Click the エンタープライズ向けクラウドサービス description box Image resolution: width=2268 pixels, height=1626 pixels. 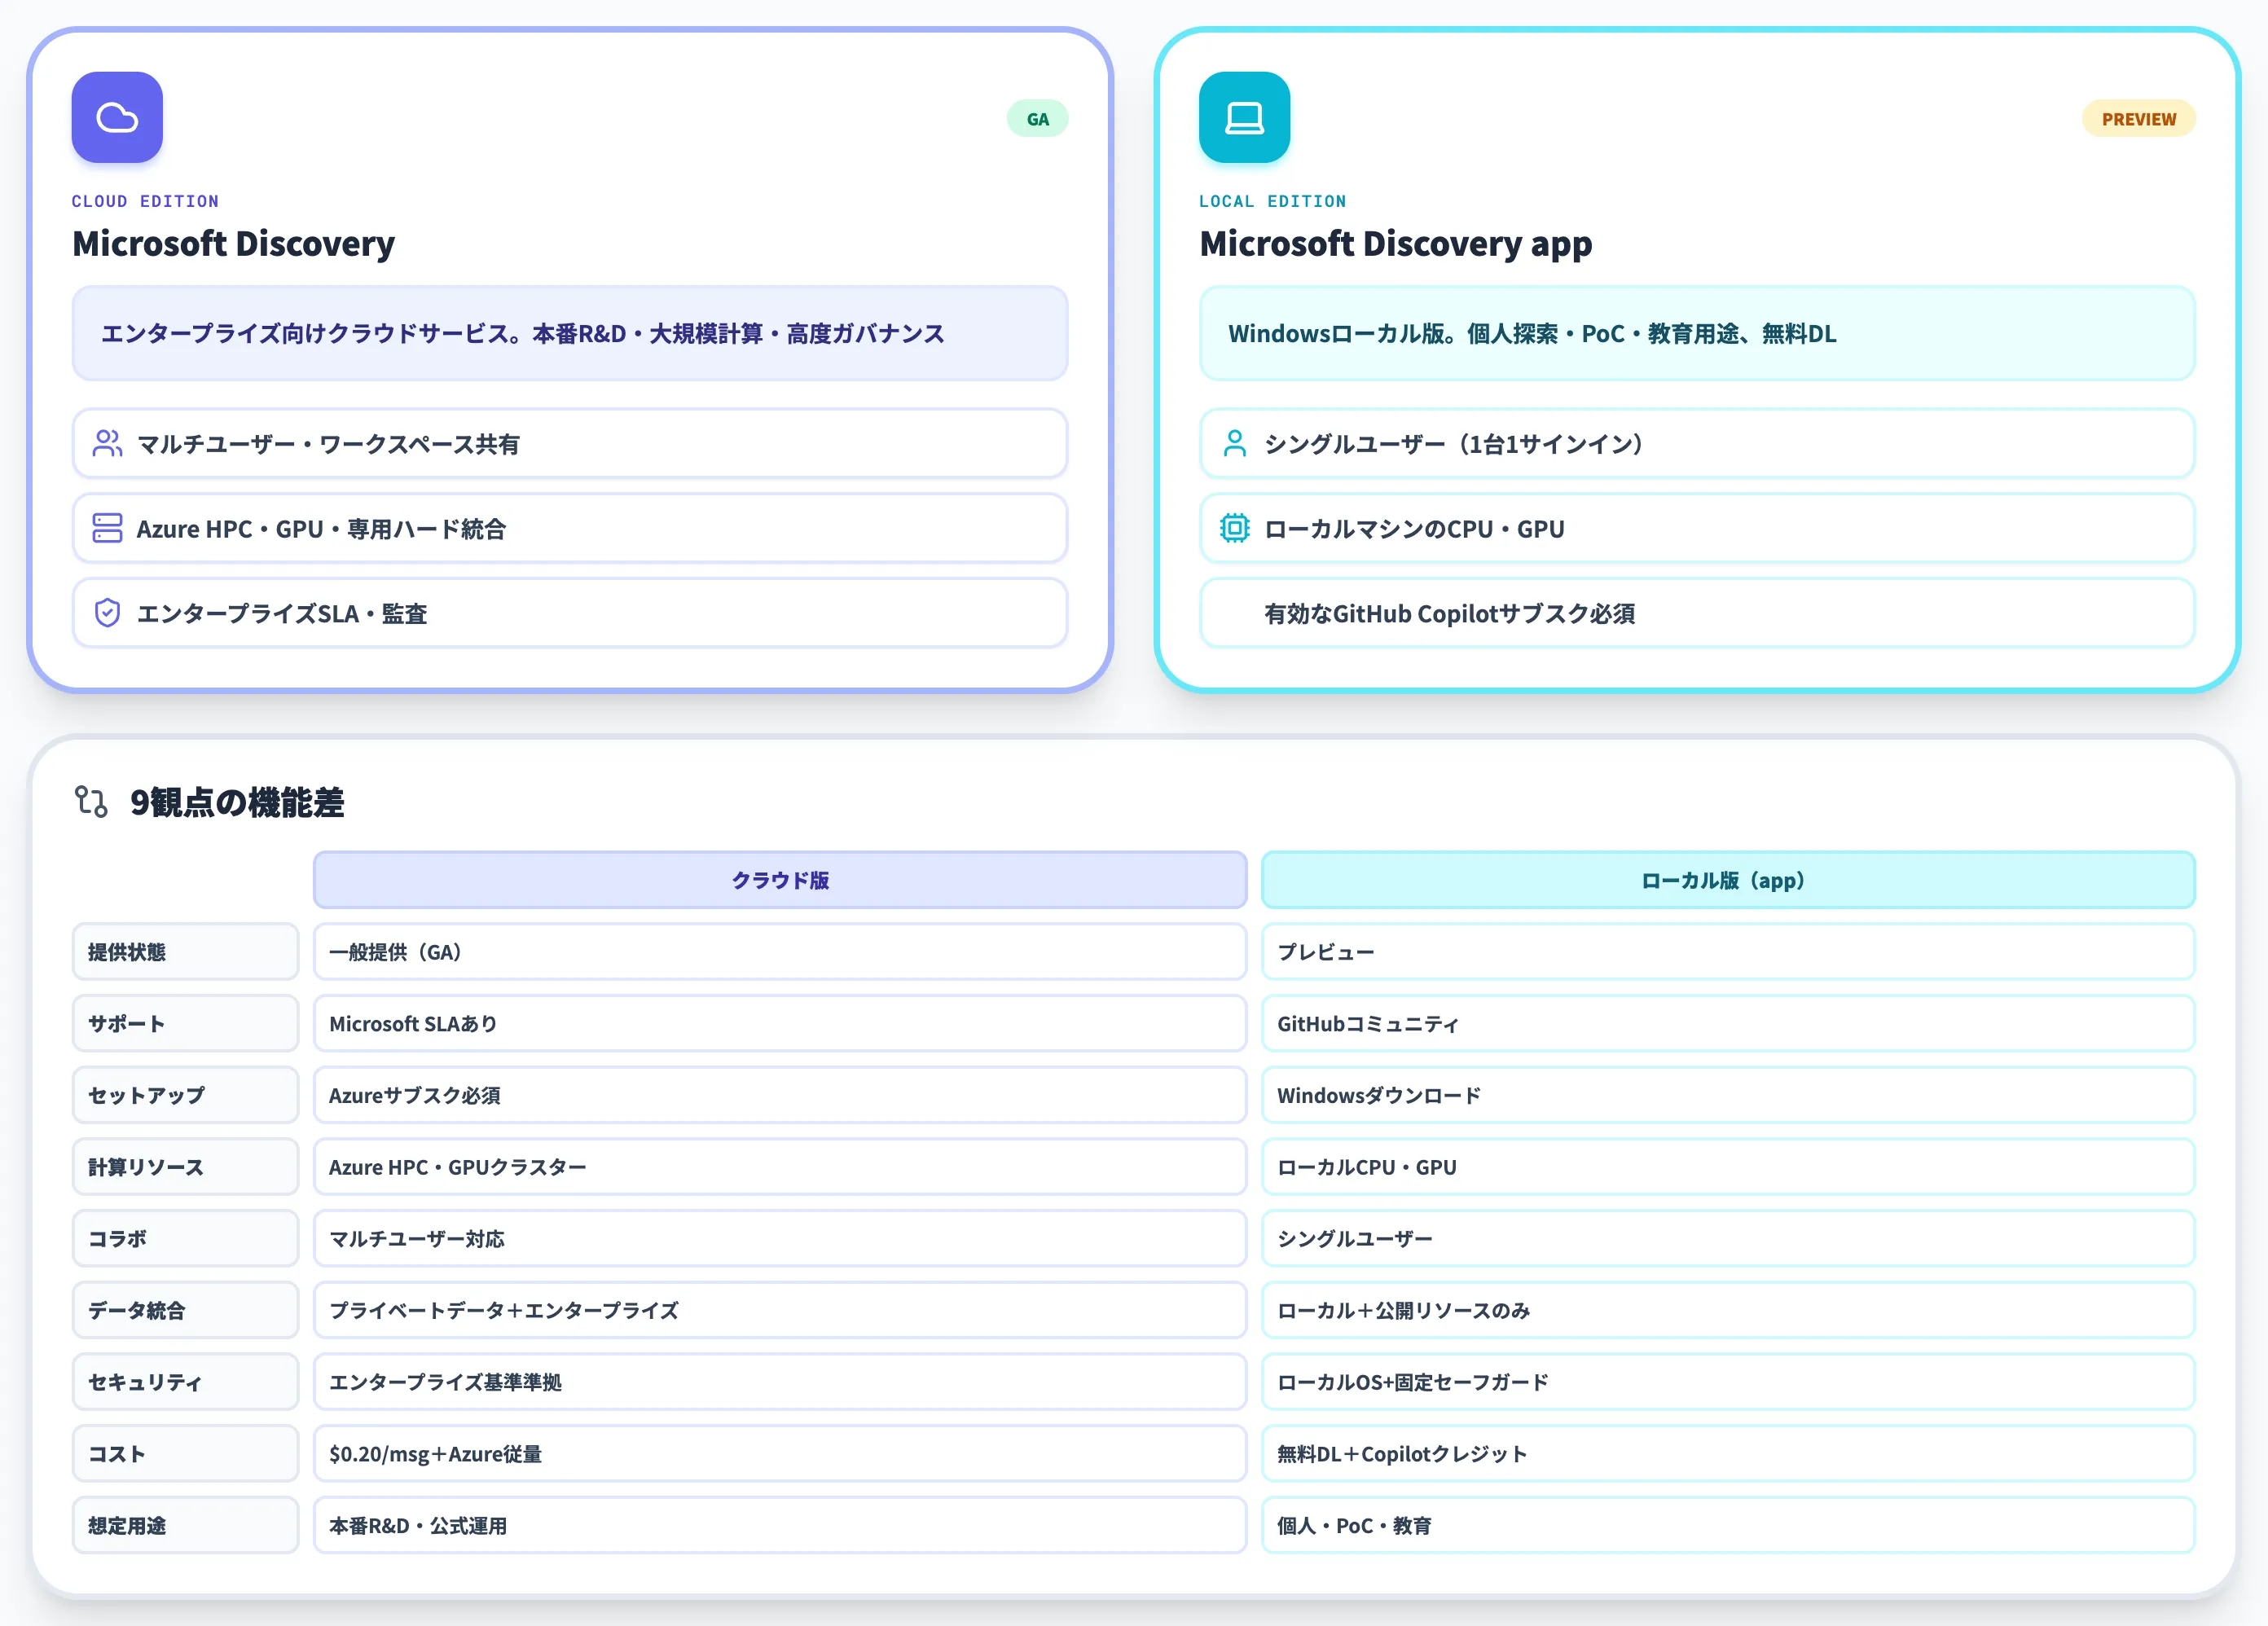pyautogui.click(x=570, y=333)
